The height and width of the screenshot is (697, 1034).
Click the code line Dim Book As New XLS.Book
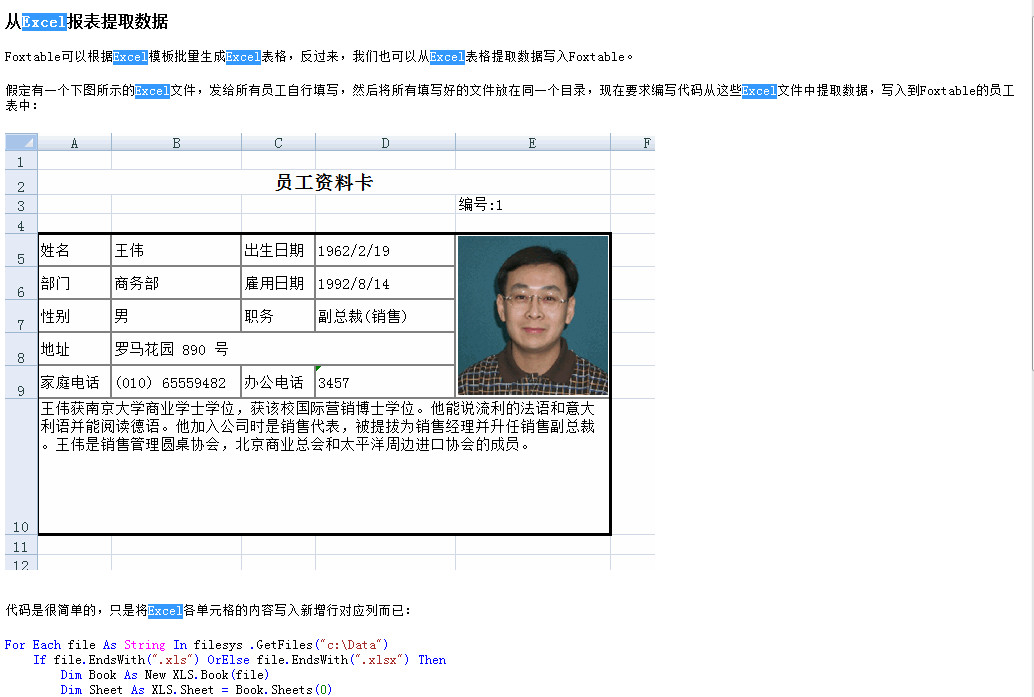coord(165,675)
